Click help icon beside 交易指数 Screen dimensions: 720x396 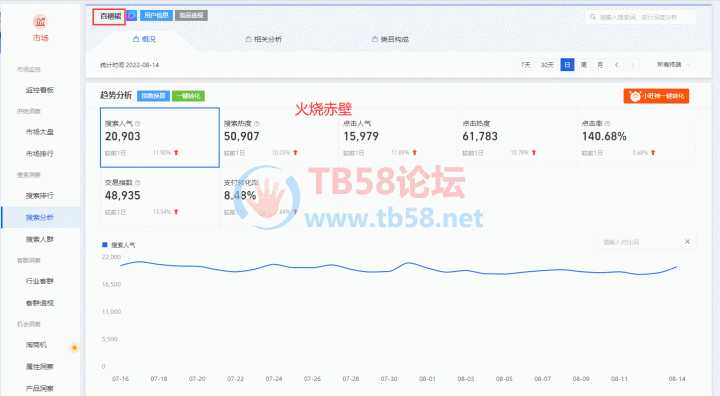[138, 183]
